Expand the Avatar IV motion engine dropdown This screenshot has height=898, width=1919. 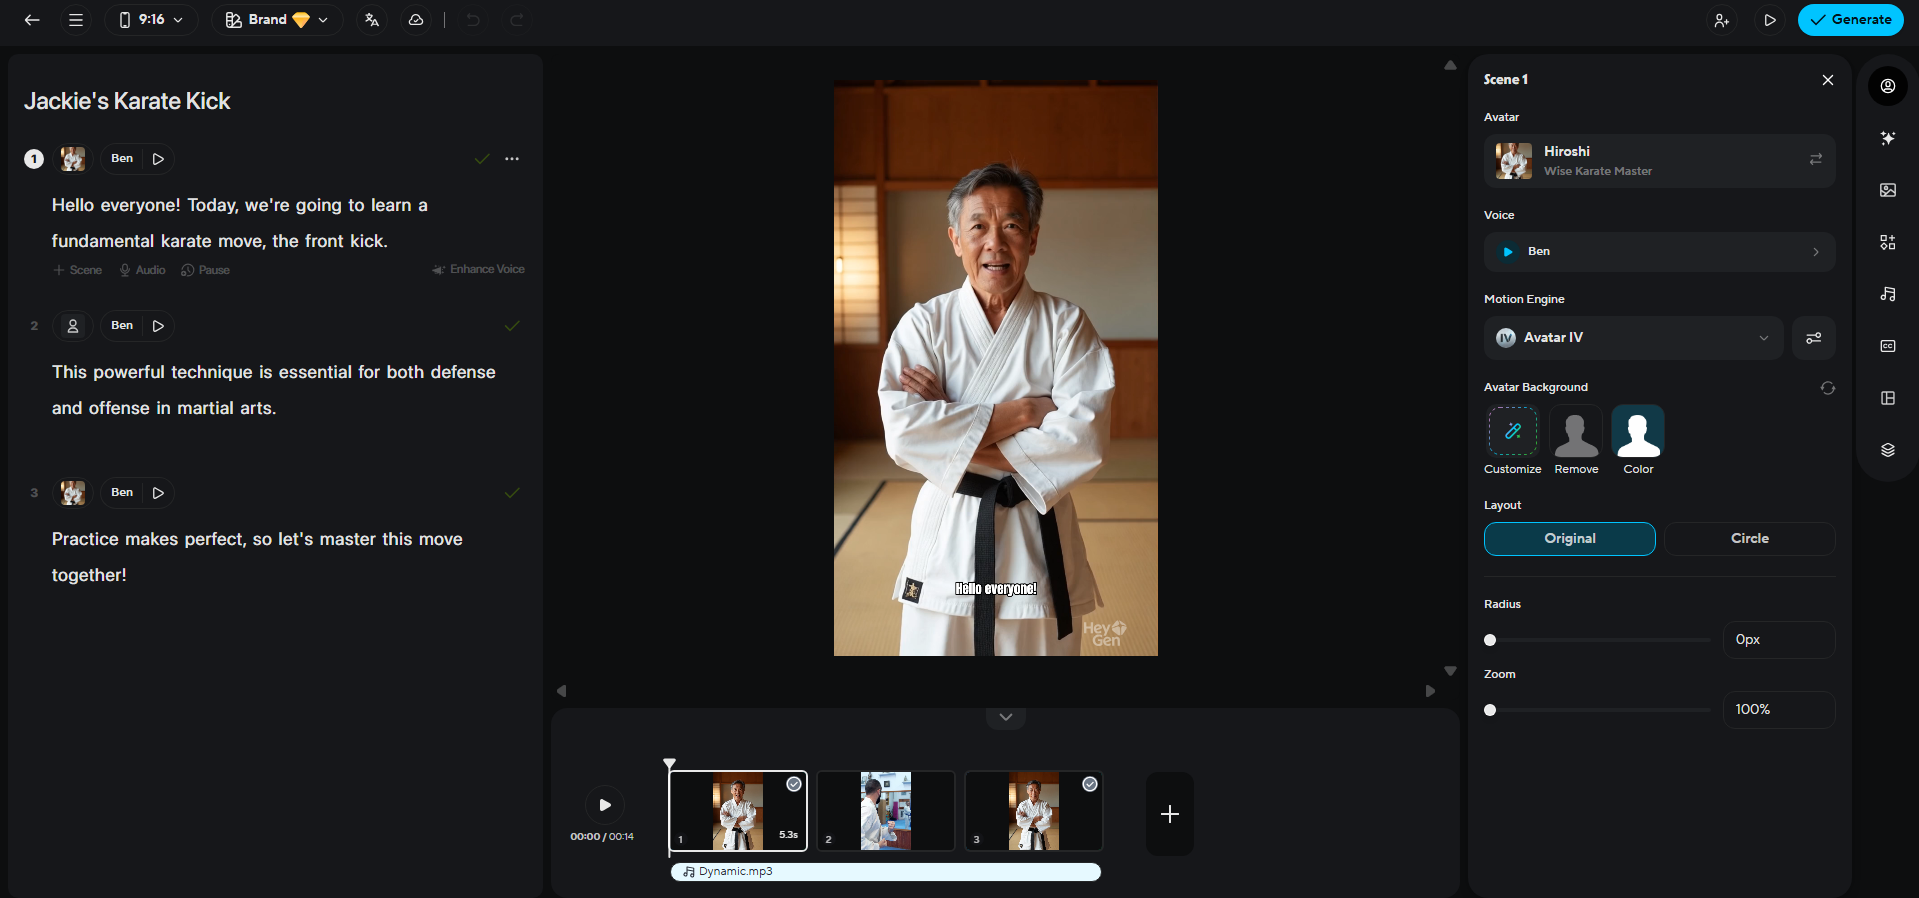[1633, 338]
